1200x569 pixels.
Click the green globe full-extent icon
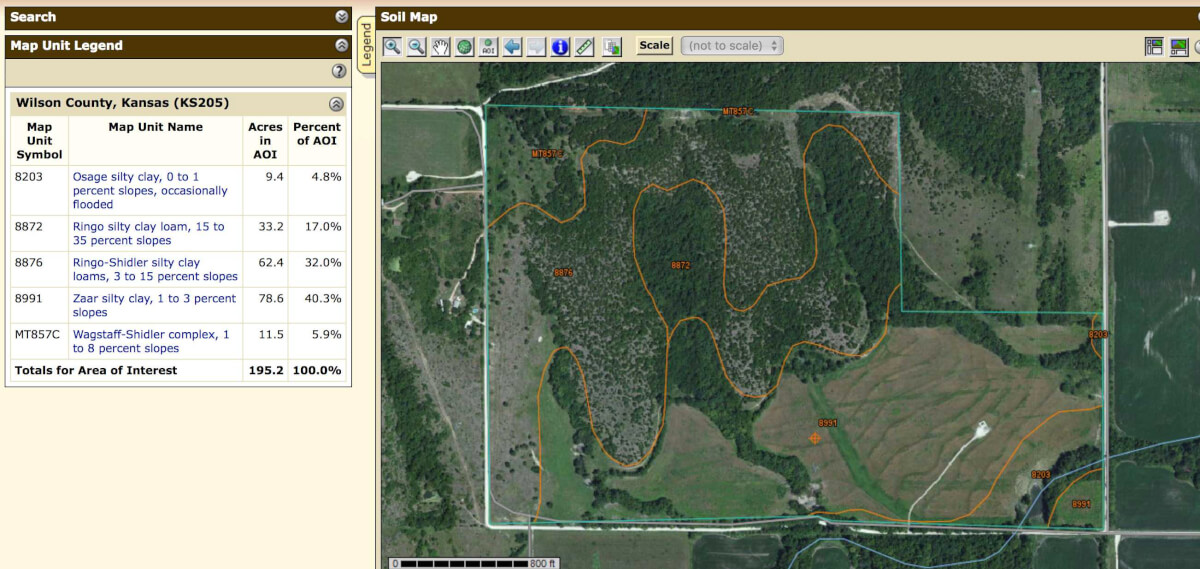click(464, 46)
